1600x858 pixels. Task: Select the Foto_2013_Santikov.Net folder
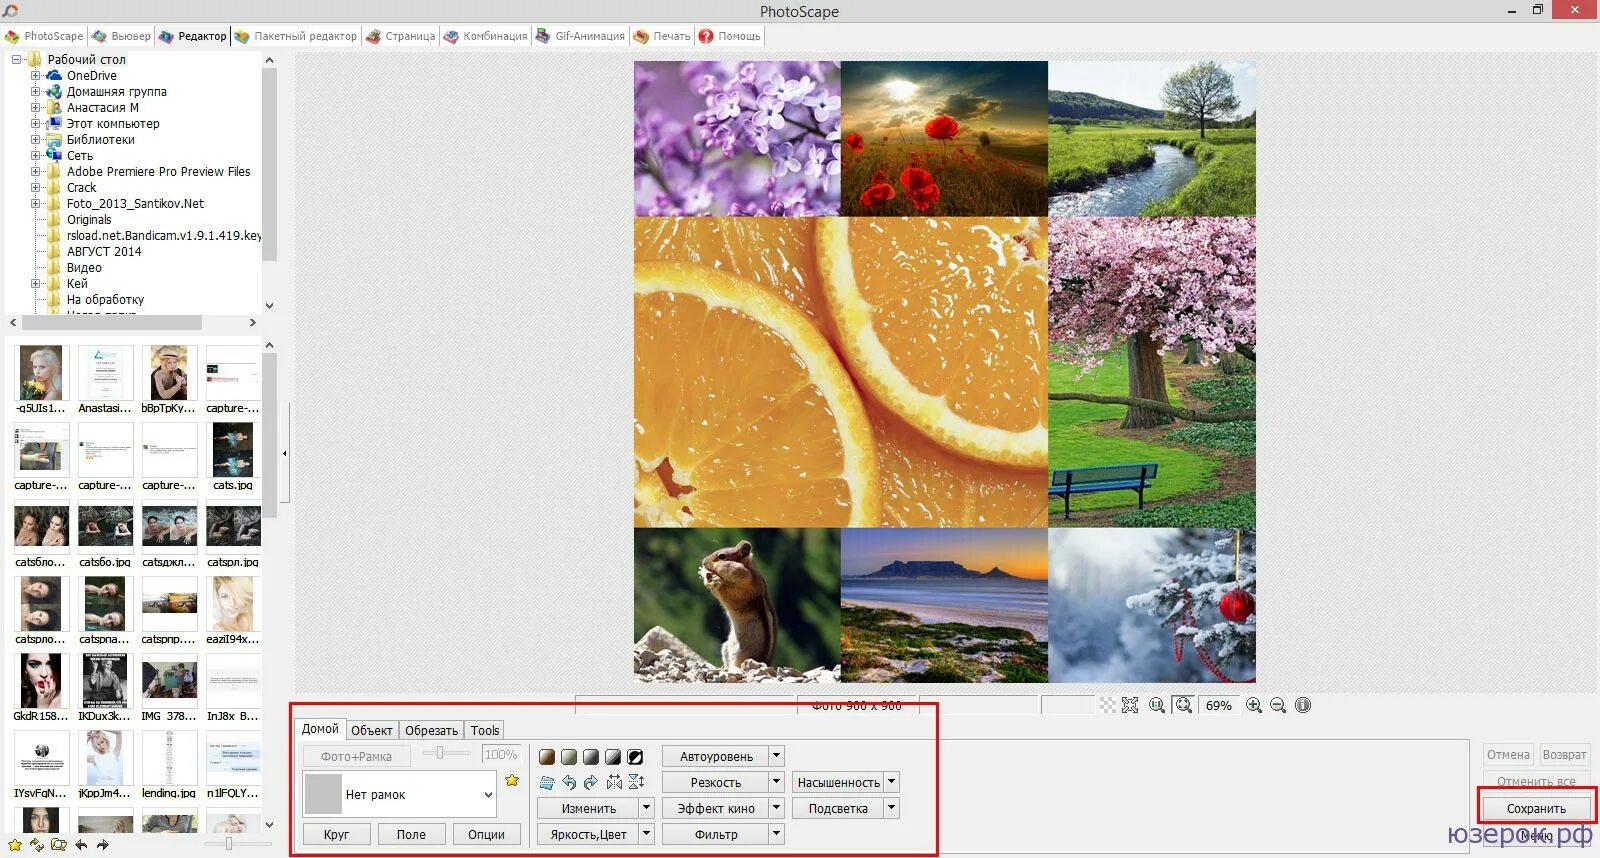tap(135, 204)
